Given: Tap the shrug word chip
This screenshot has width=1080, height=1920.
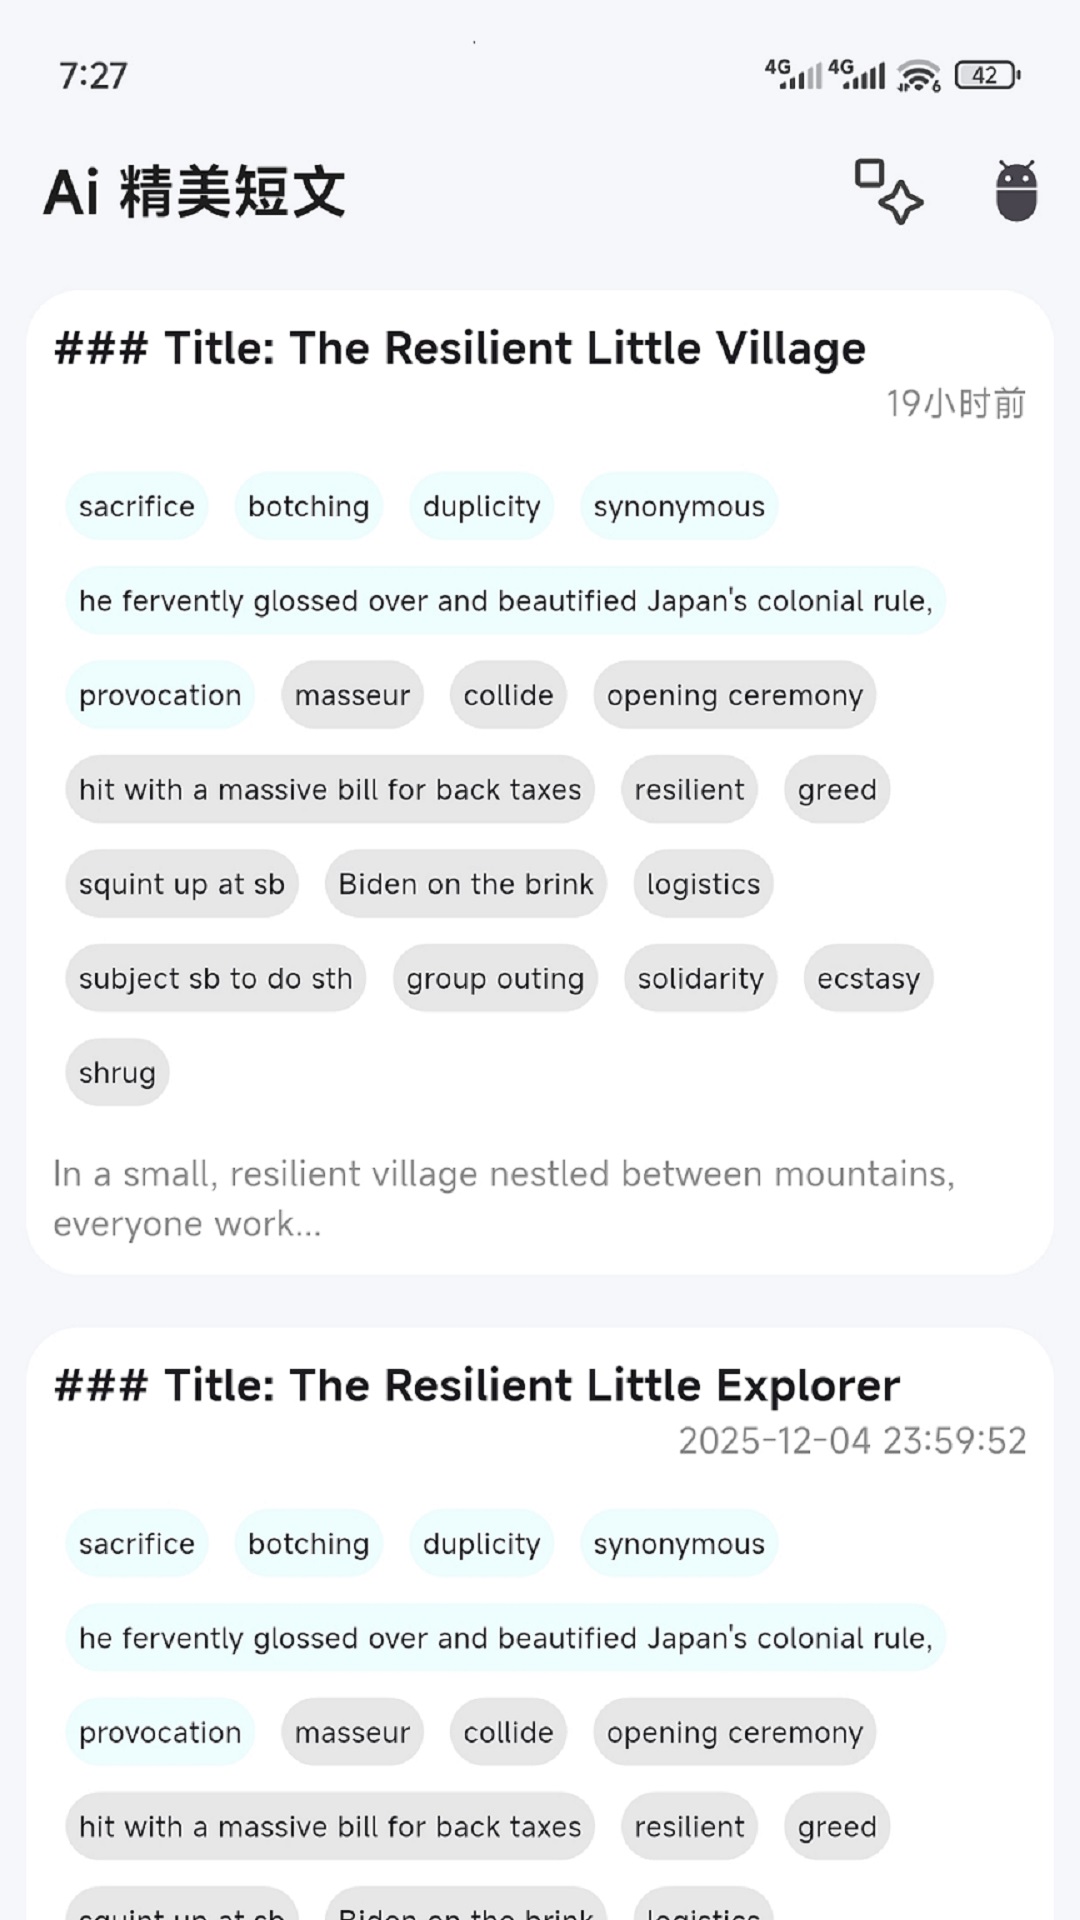Looking at the screenshot, I should [x=117, y=1073].
